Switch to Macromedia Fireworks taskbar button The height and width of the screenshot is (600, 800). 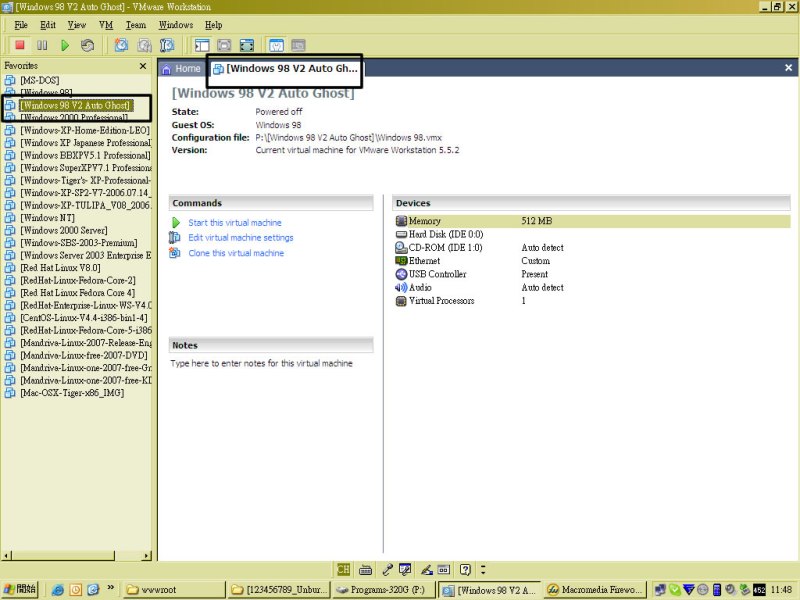[x=595, y=590]
